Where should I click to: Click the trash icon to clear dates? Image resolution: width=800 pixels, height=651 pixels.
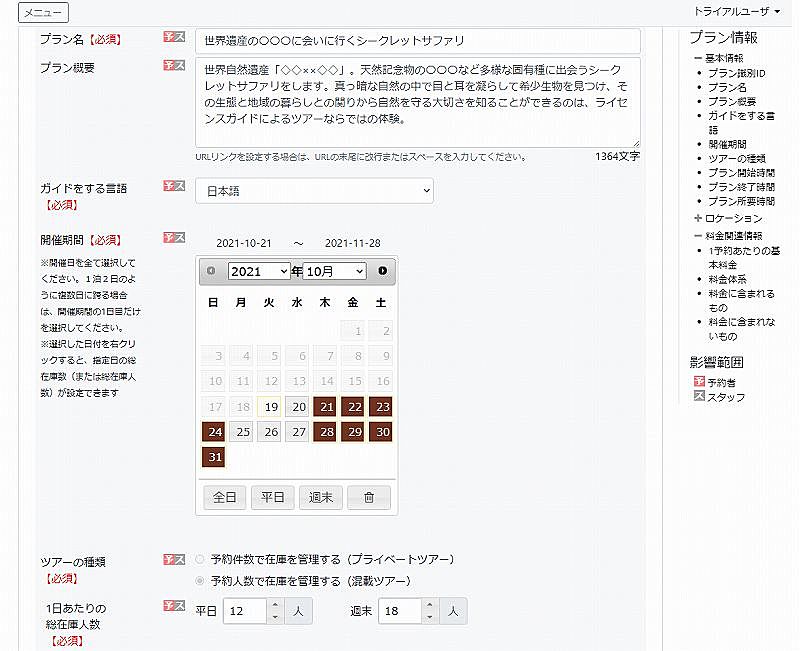pyautogui.click(x=368, y=497)
